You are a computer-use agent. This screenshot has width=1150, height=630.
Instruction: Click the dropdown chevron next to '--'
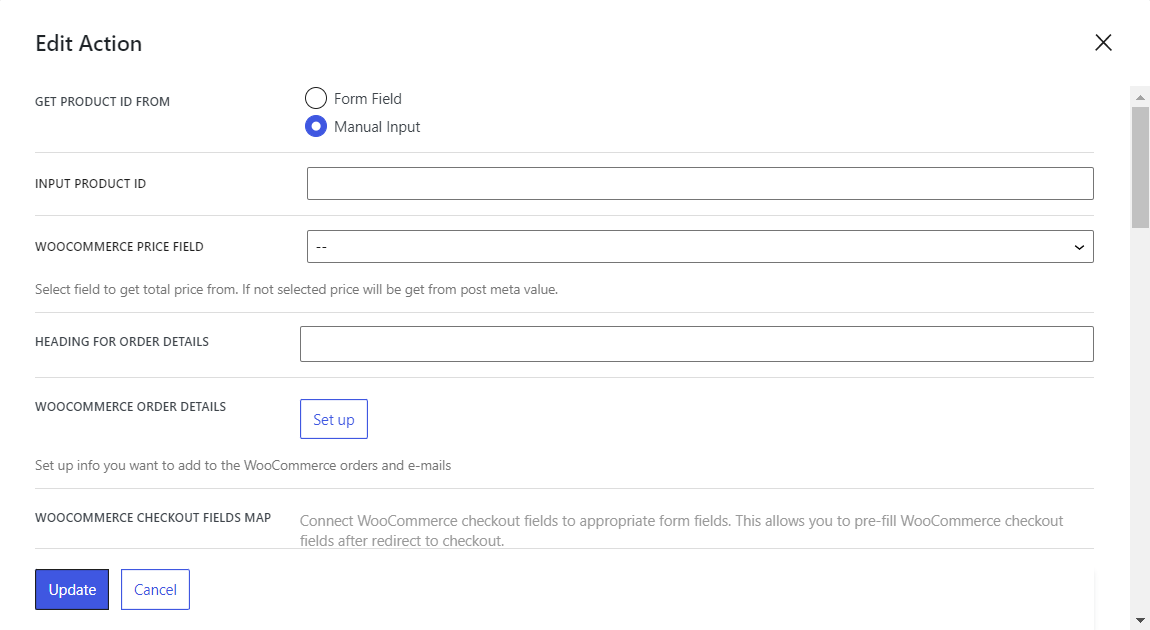click(x=1079, y=246)
